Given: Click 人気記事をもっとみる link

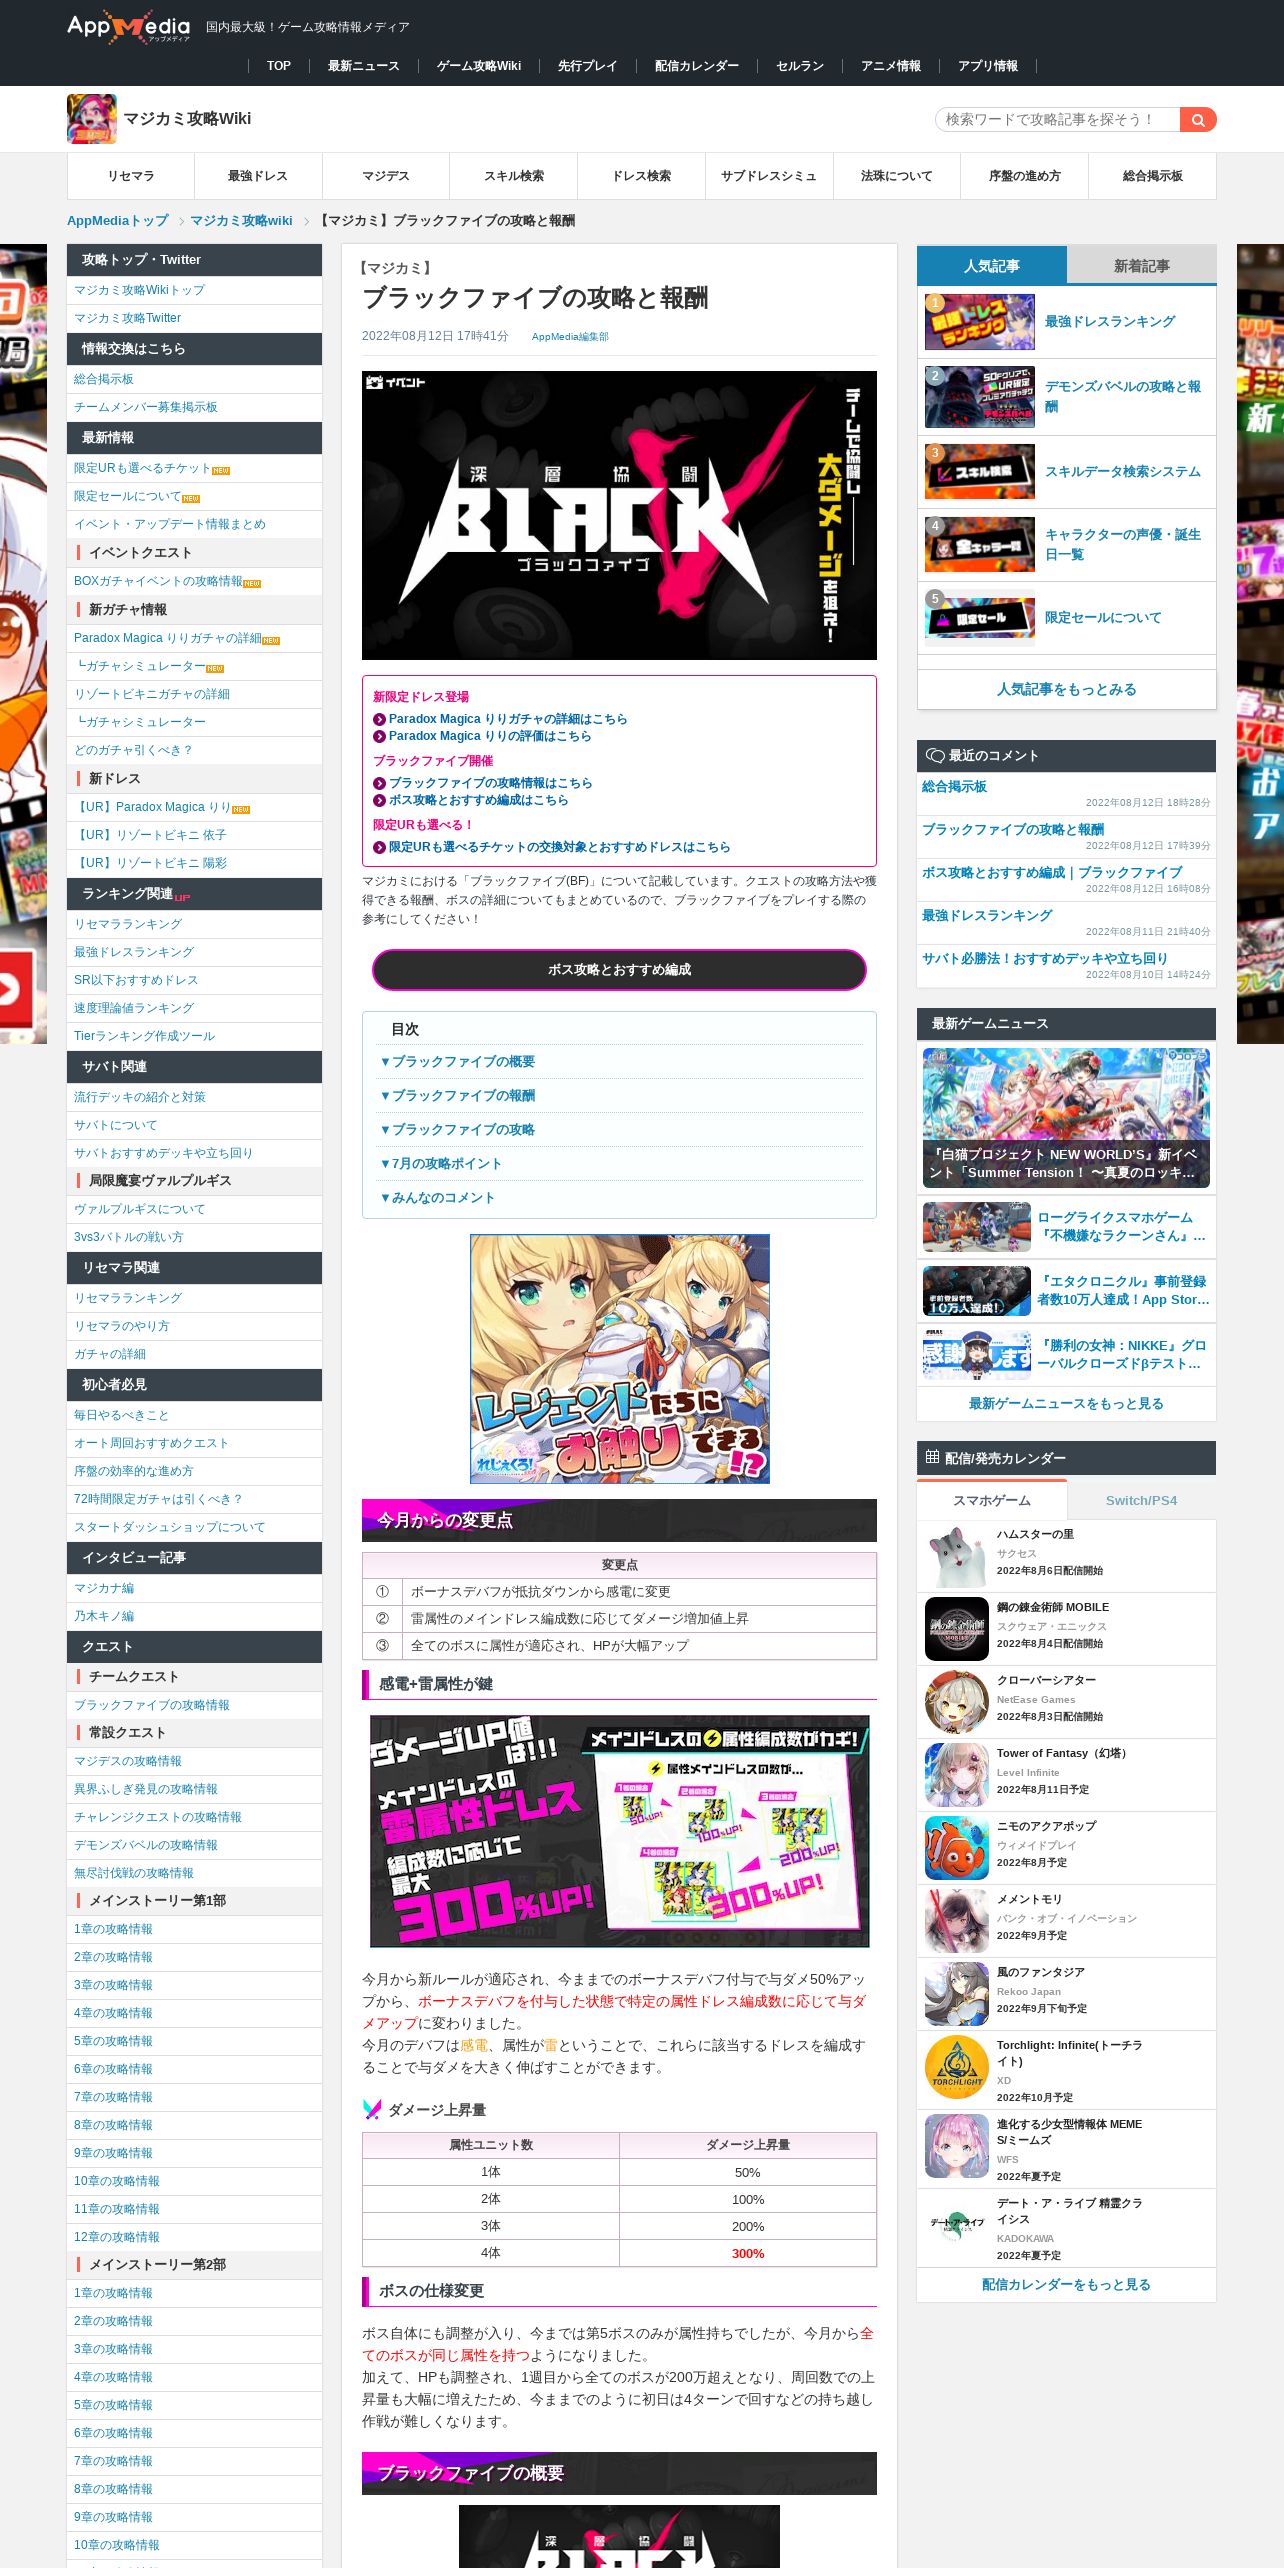Looking at the screenshot, I should tap(1066, 690).
